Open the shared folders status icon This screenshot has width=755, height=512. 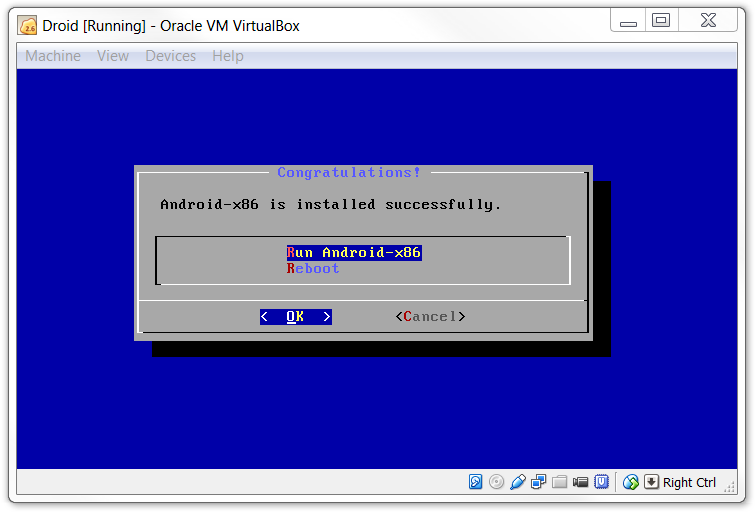coord(560,482)
